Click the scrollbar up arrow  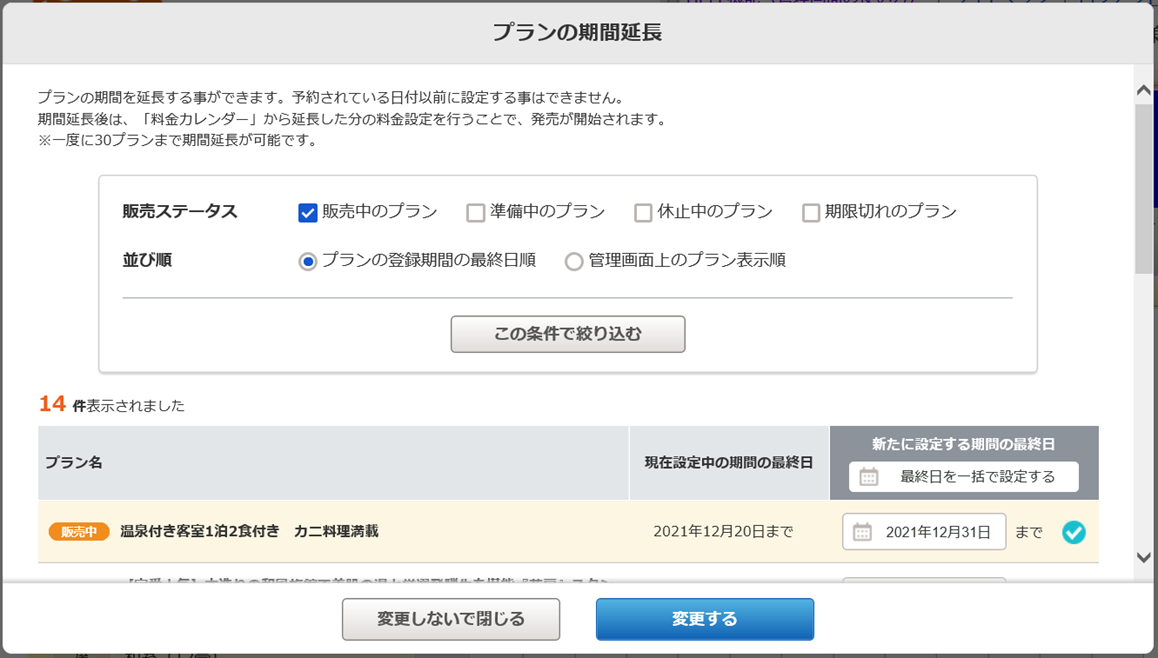pyautogui.click(x=1144, y=90)
